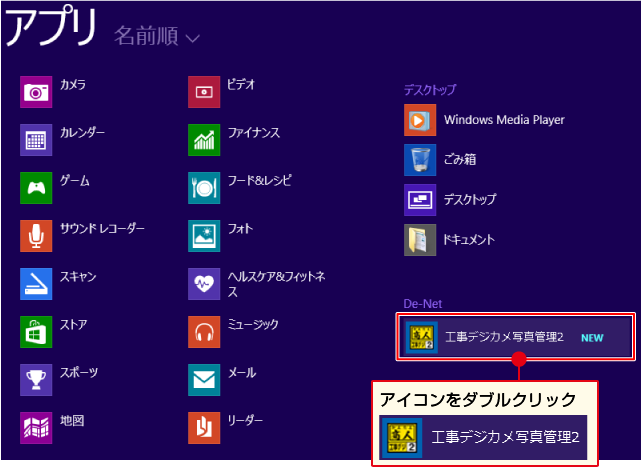Image resolution: width=641 pixels, height=467 pixels.
Task: Click the ミュージック text label
Action: (253, 325)
